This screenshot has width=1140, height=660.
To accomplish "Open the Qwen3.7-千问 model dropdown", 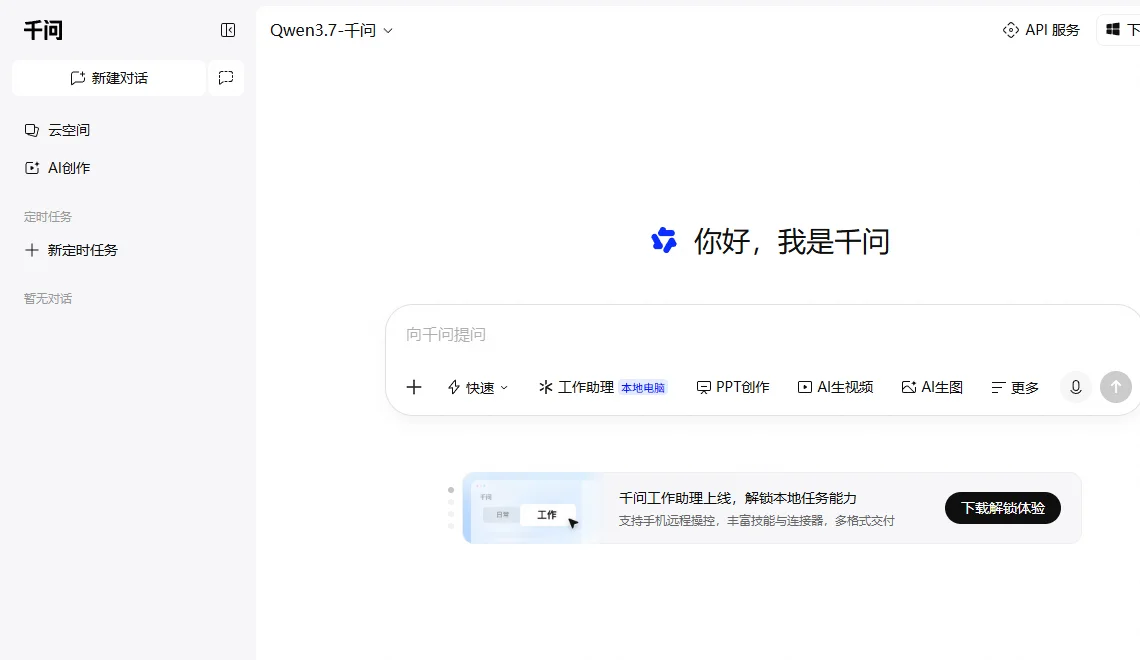I will (332, 31).
